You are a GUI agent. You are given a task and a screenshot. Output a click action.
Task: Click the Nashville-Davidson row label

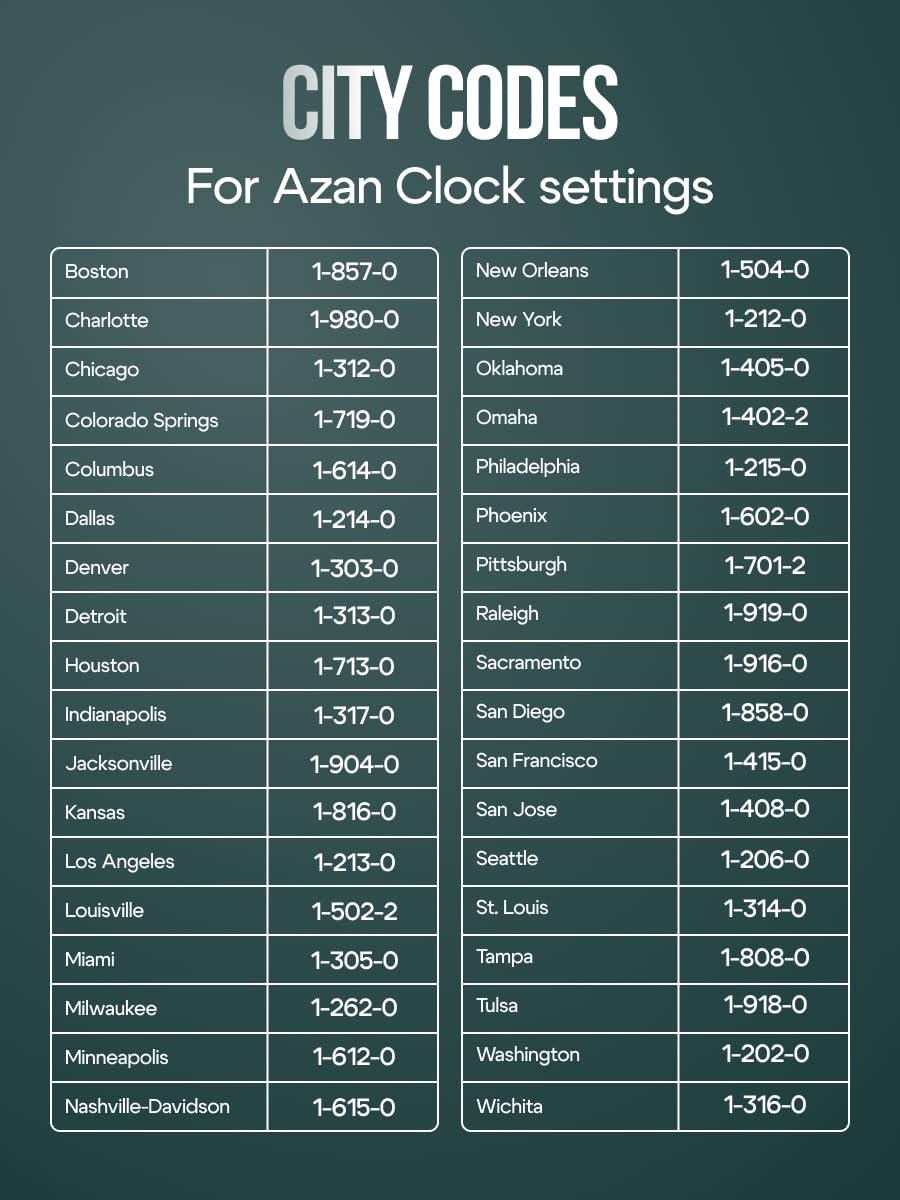[147, 1106]
